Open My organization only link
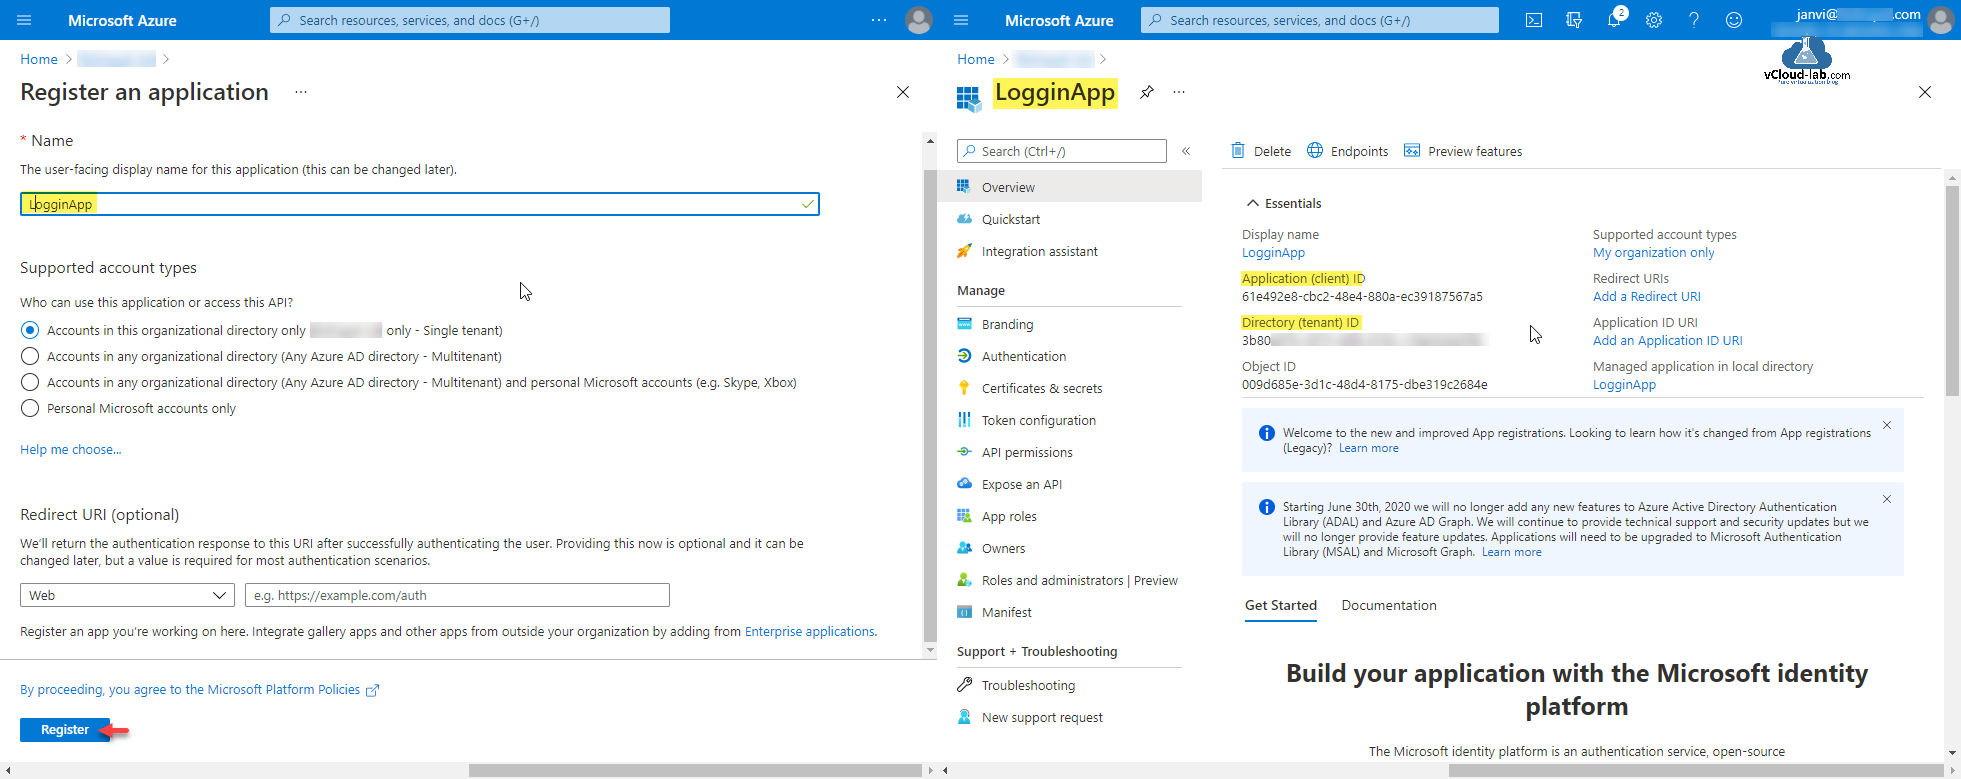Screen dimensions: 1961x779 [1653, 253]
